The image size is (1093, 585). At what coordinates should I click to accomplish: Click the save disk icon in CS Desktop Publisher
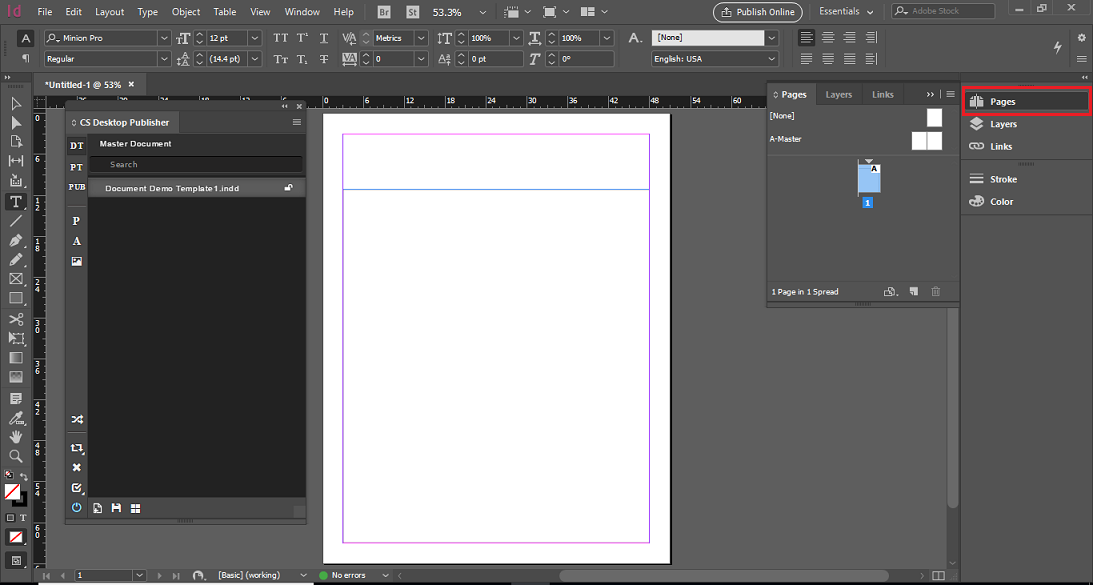pyautogui.click(x=116, y=508)
